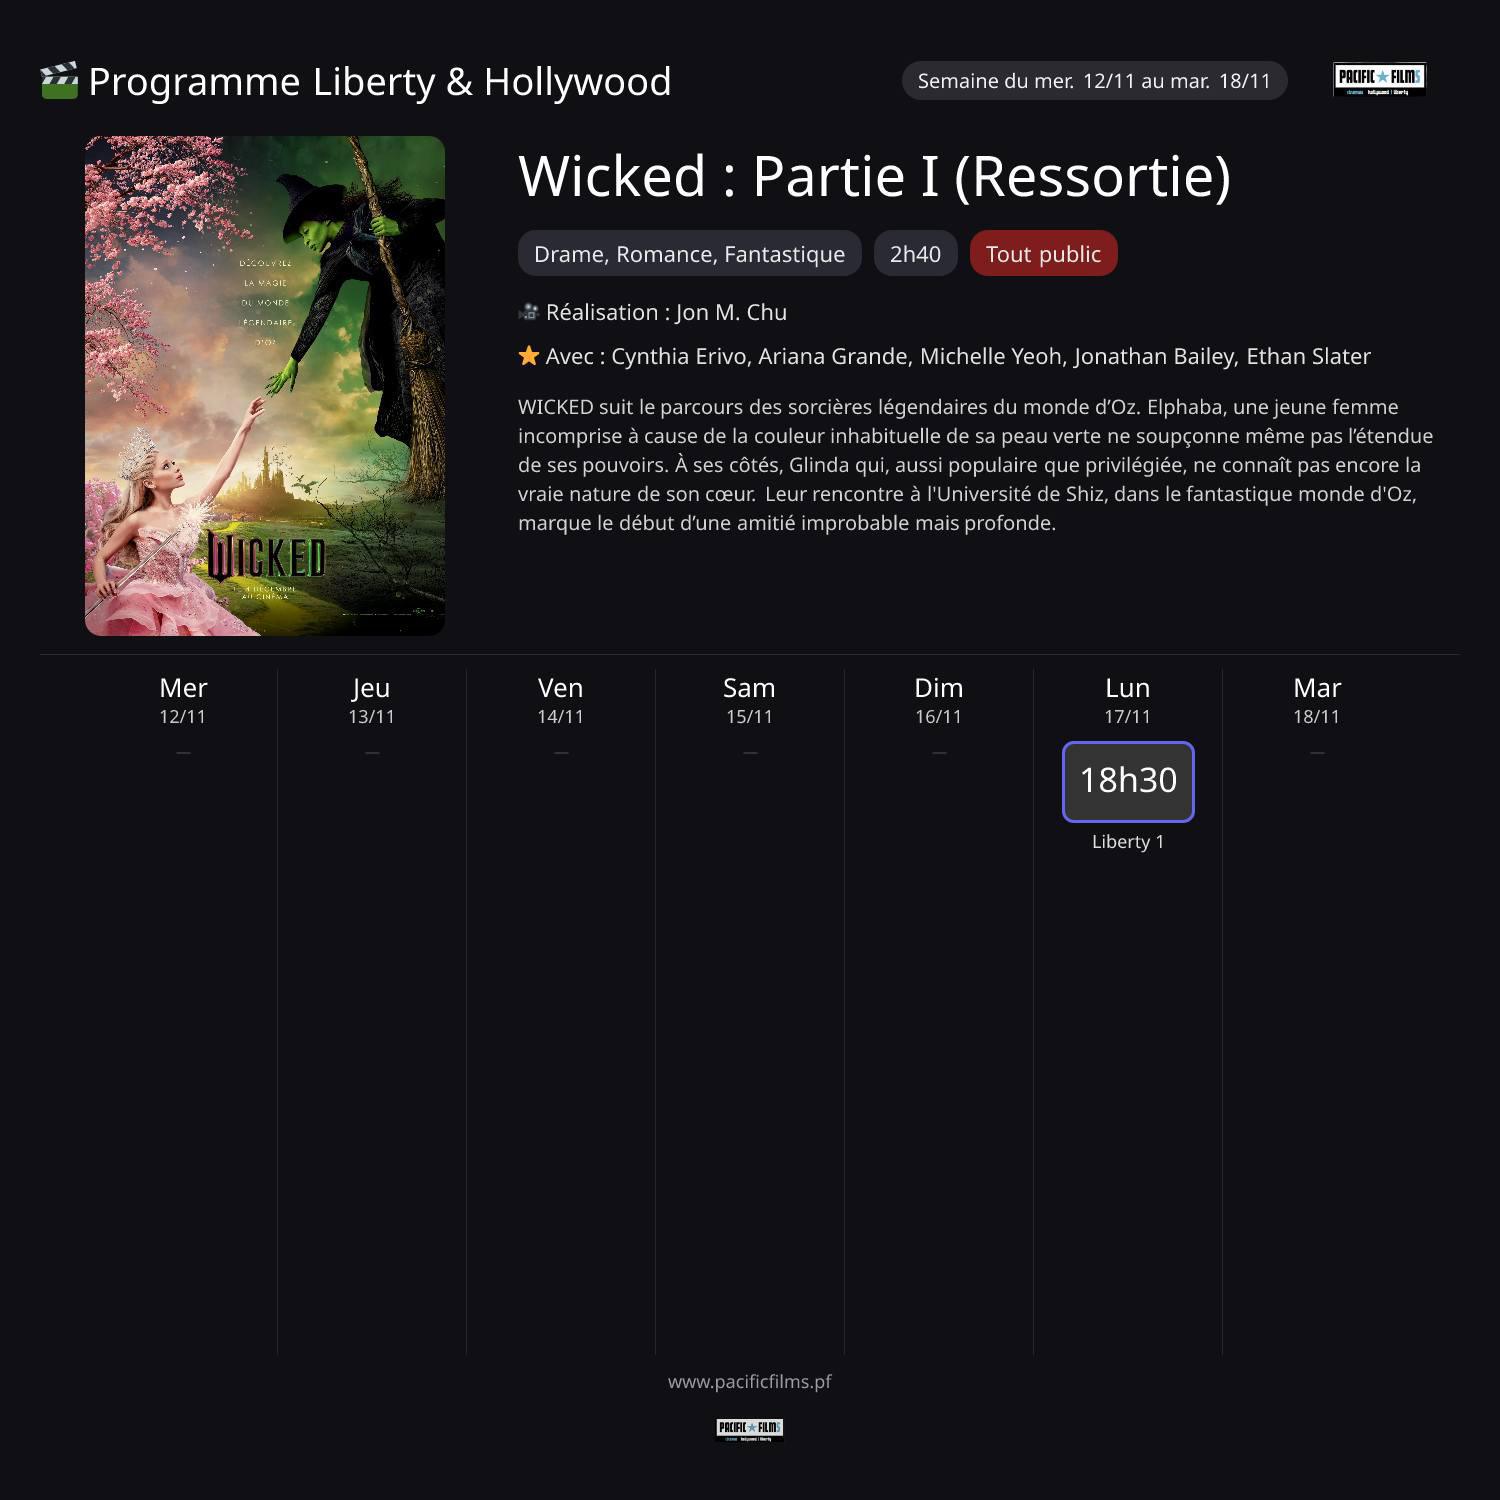Select the 18h30 showtime on Monday
This screenshot has height=1500, width=1500.
point(1128,781)
